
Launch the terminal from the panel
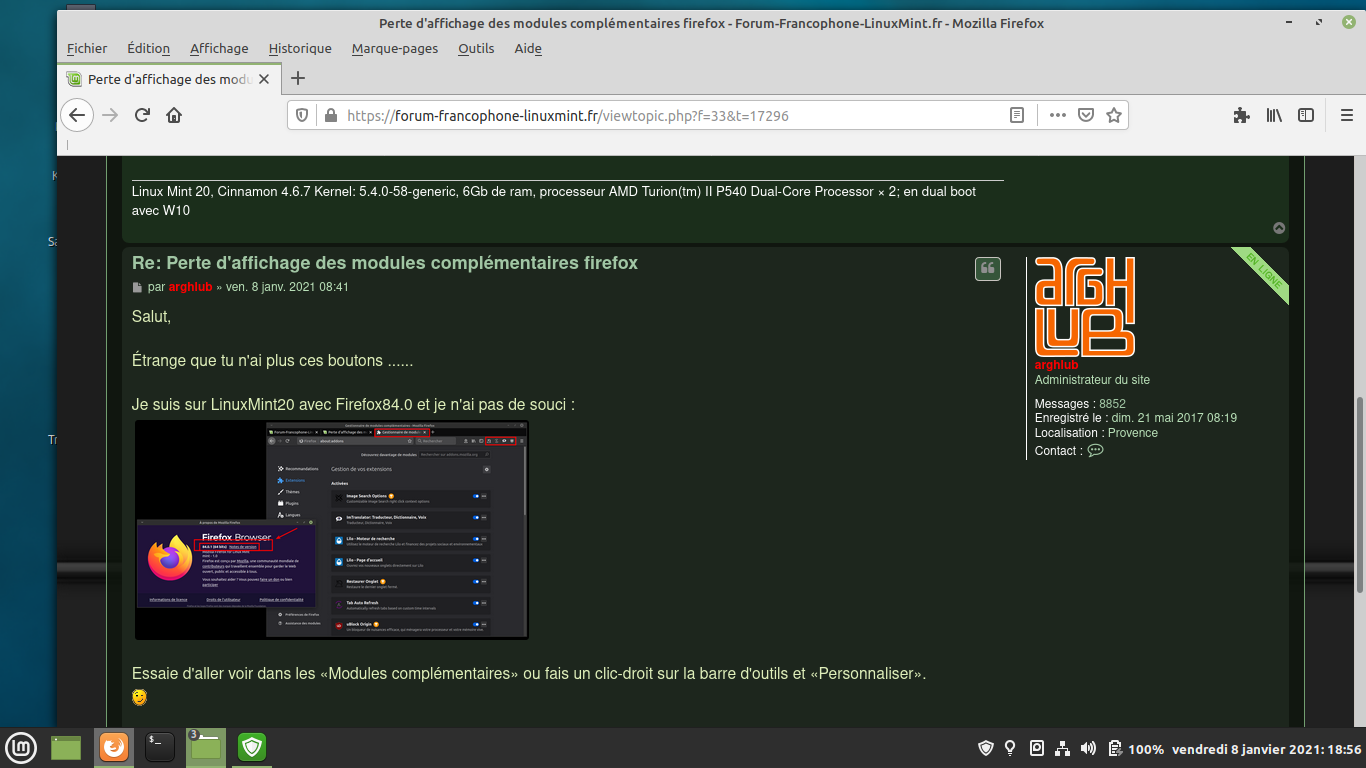point(160,747)
